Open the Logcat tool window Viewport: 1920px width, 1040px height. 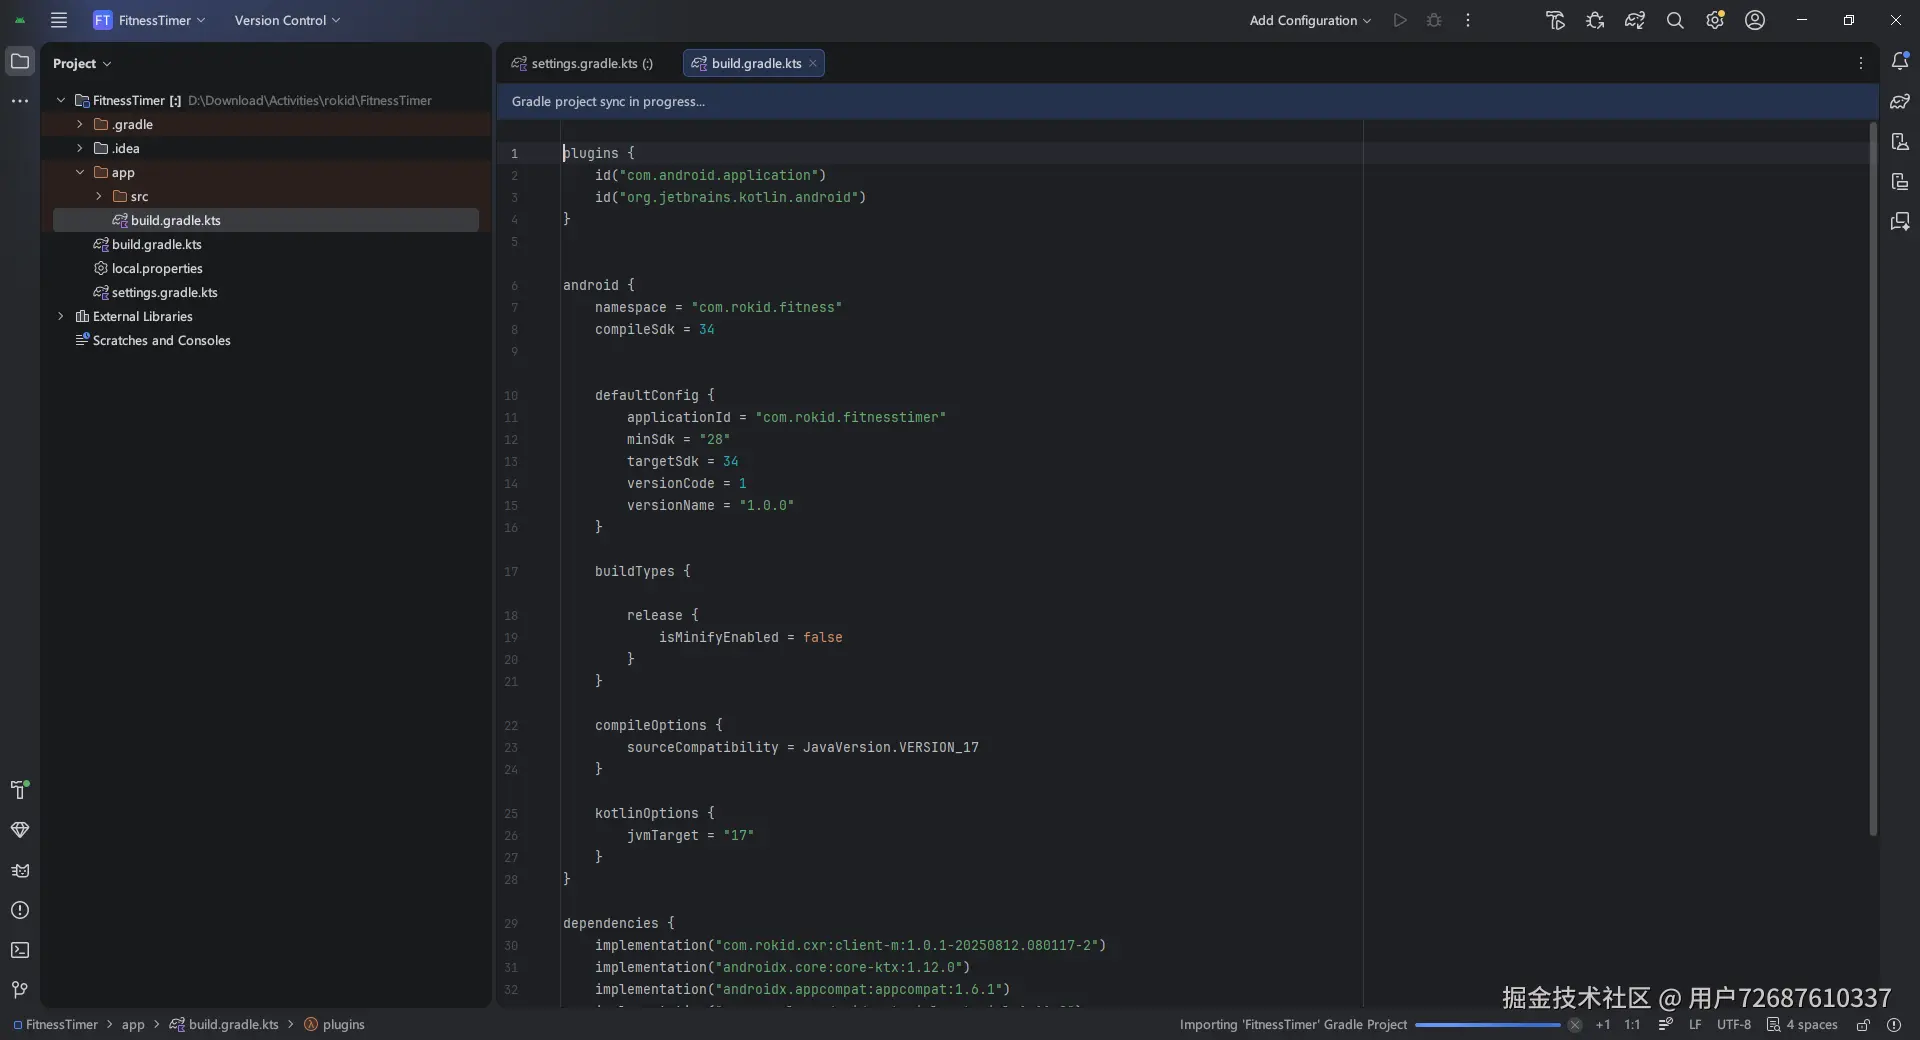tap(20, 870)
